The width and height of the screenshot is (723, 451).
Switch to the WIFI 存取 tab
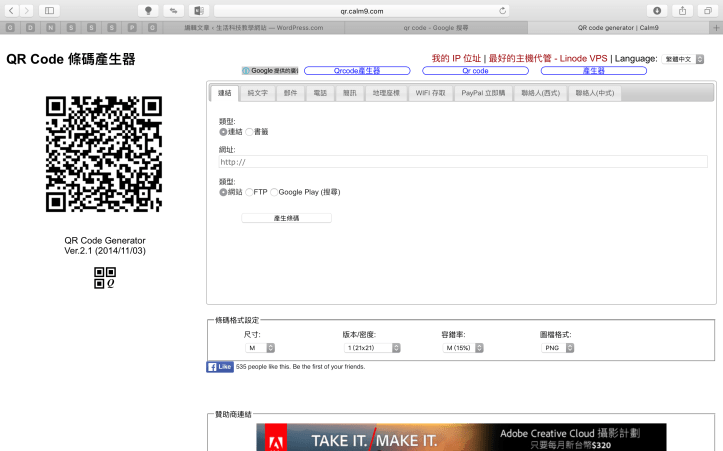point(430,93)
